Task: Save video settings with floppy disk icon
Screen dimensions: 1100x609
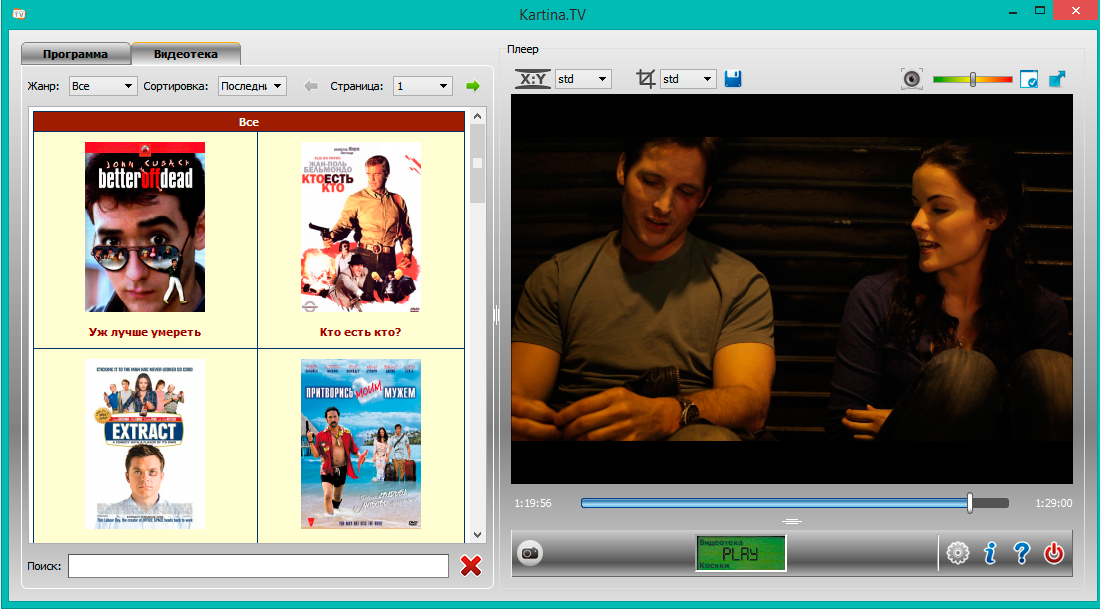Action: click(x=733, y=79)
